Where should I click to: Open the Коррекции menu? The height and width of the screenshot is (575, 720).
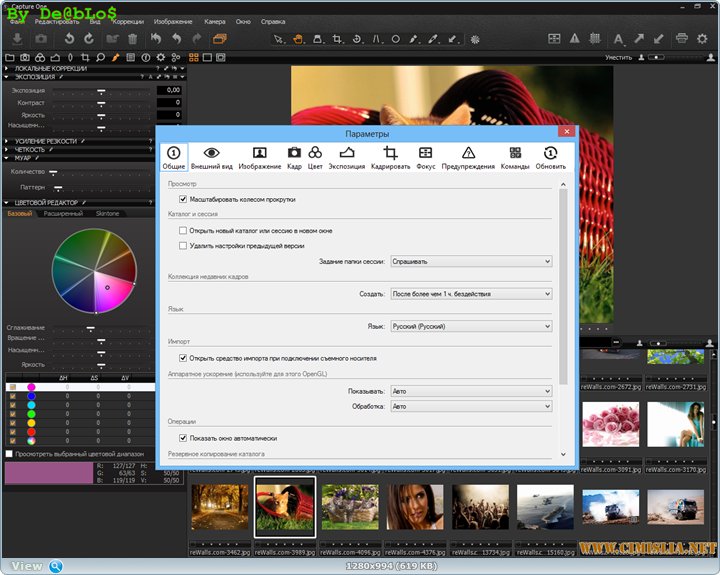pos(127,20)
